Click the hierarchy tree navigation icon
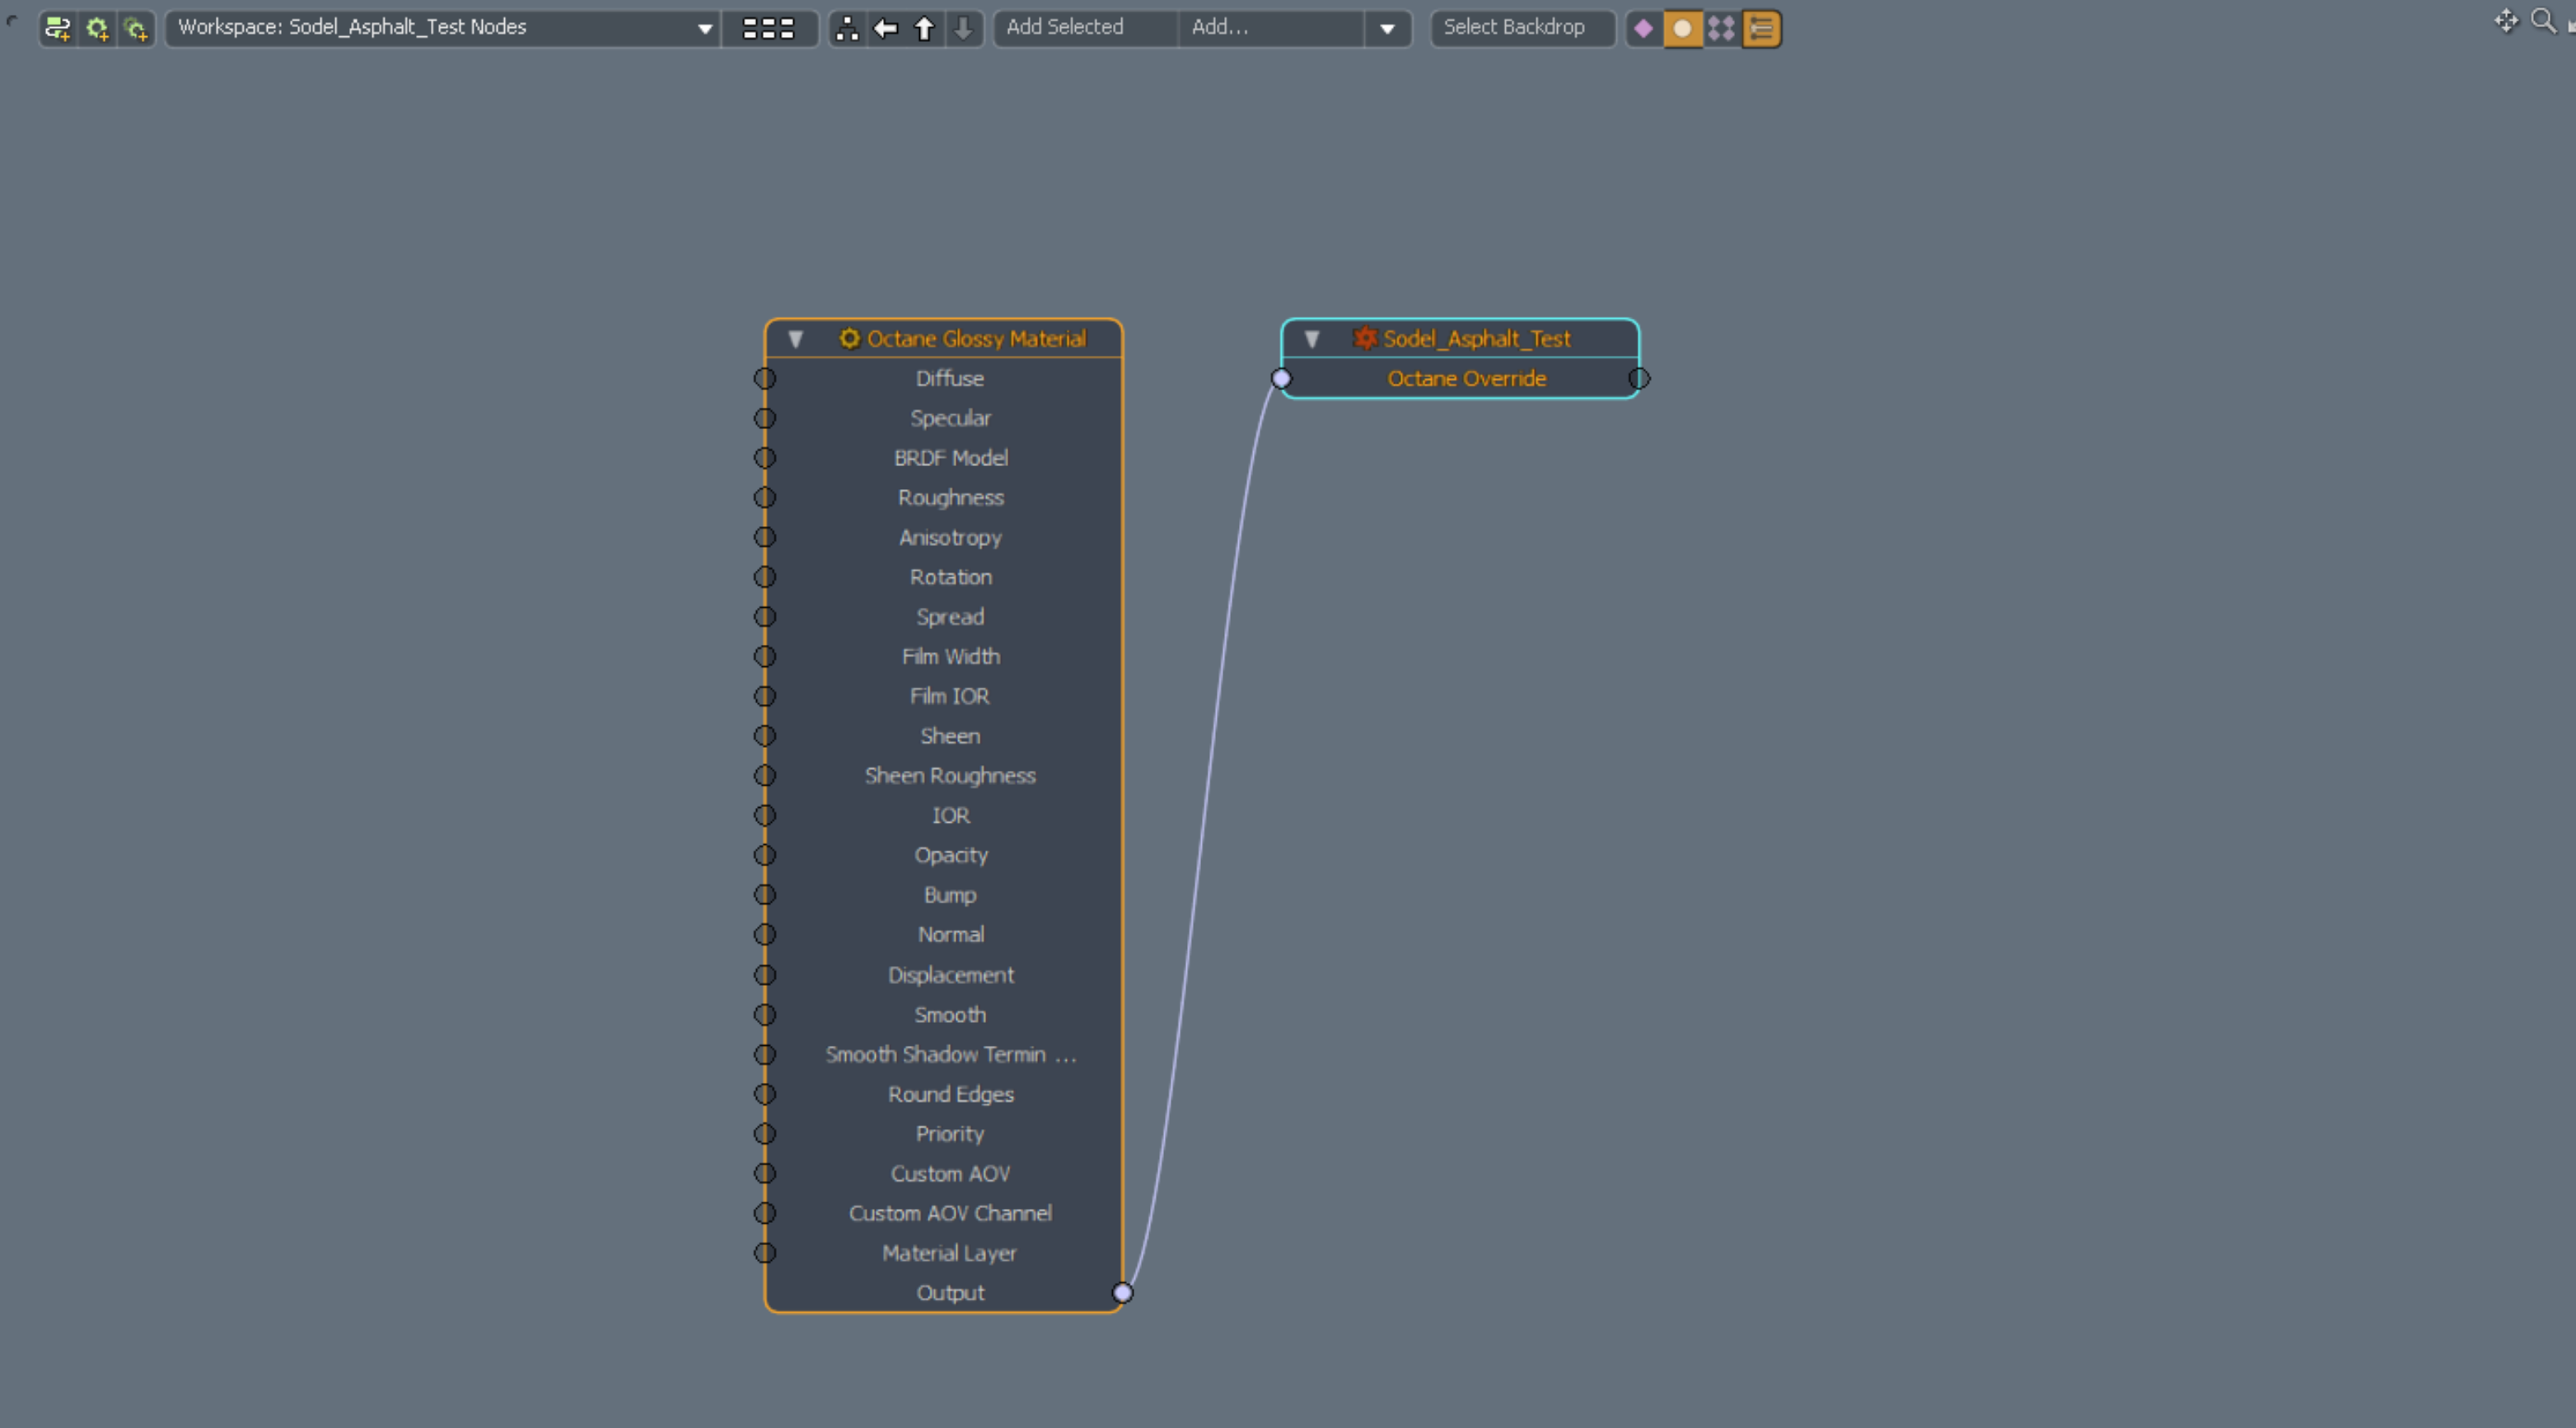This screenshot has width=2576, height=1428. pyautogui.click(x=847, y=28)
